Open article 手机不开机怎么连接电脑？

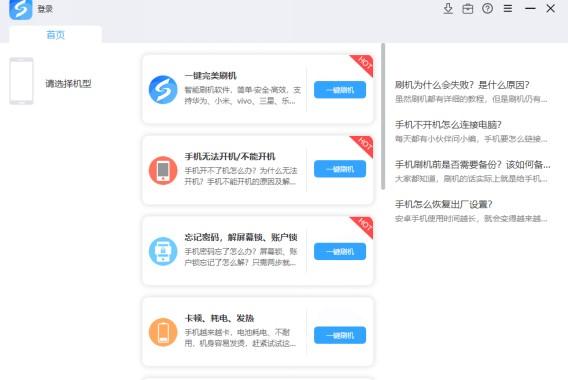448,125
